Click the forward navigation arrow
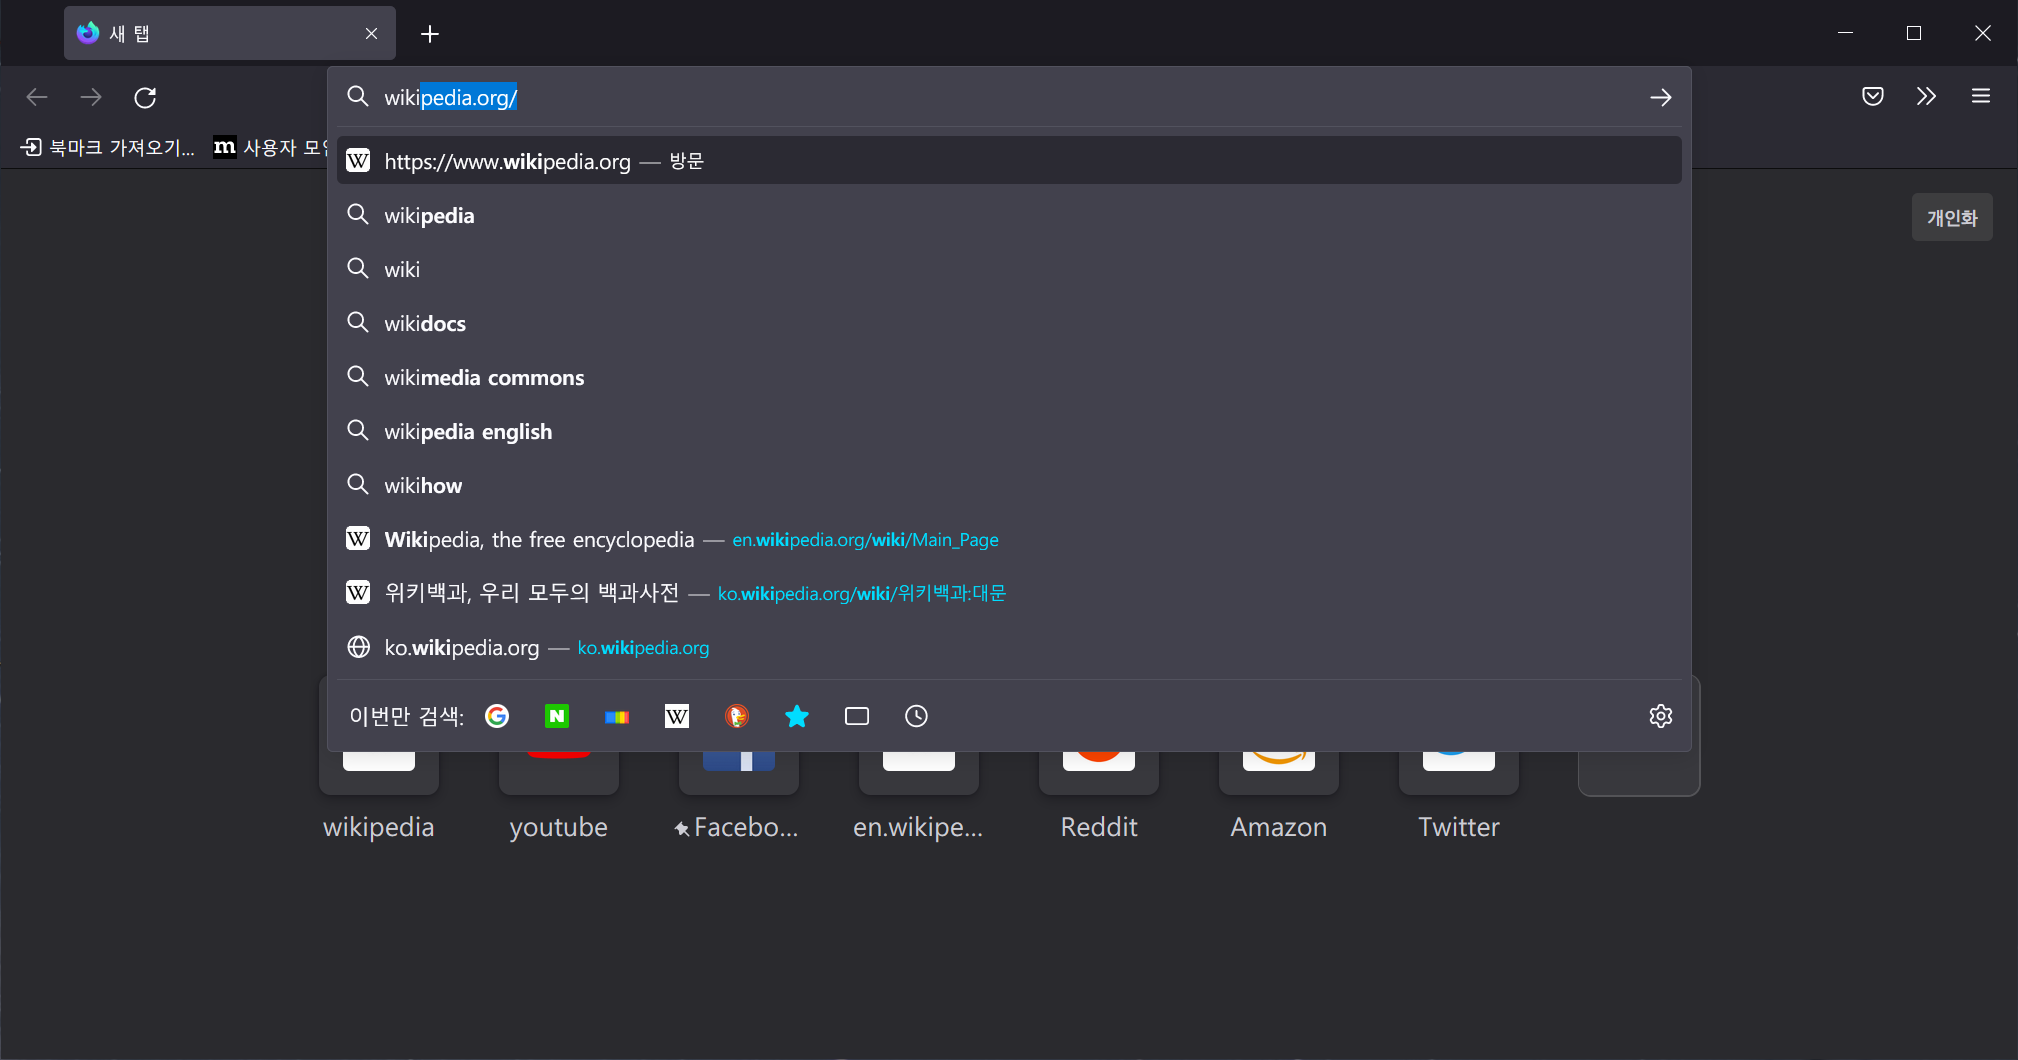 [91, 97]
